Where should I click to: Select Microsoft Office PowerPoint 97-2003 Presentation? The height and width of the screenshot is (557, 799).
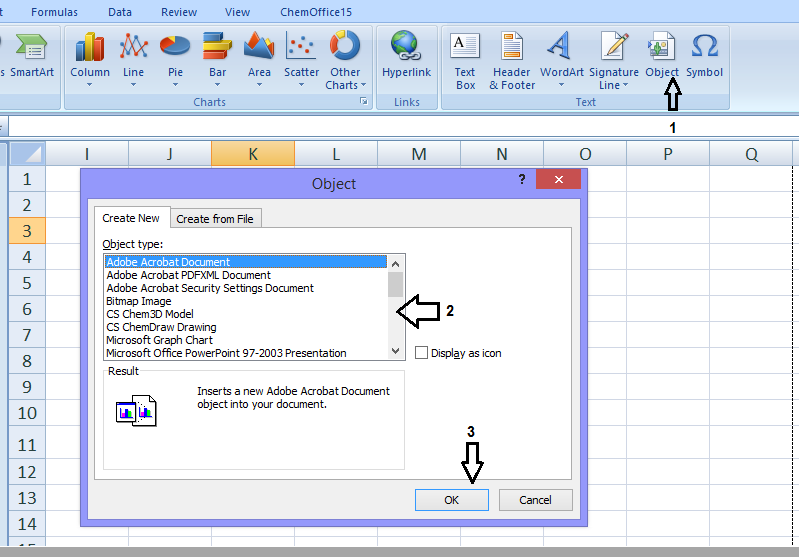pos(246,353)
